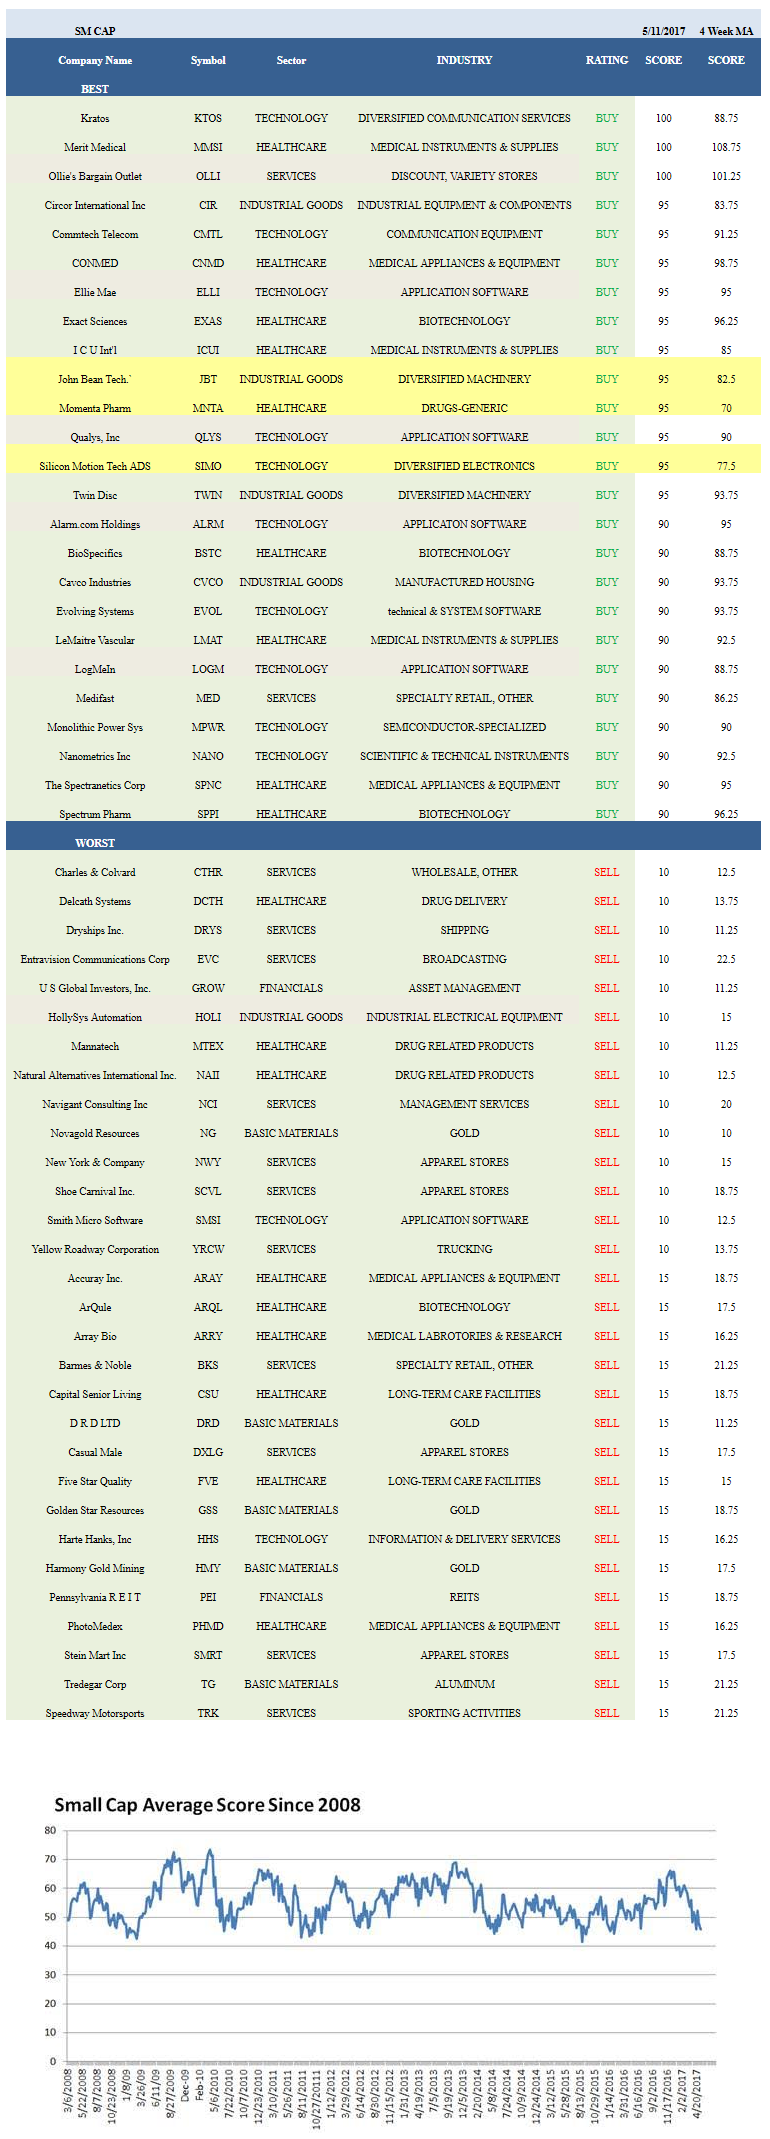Click Speedway Motorsports company name
Screen dimensions: 770x2139
point(95,1713)
